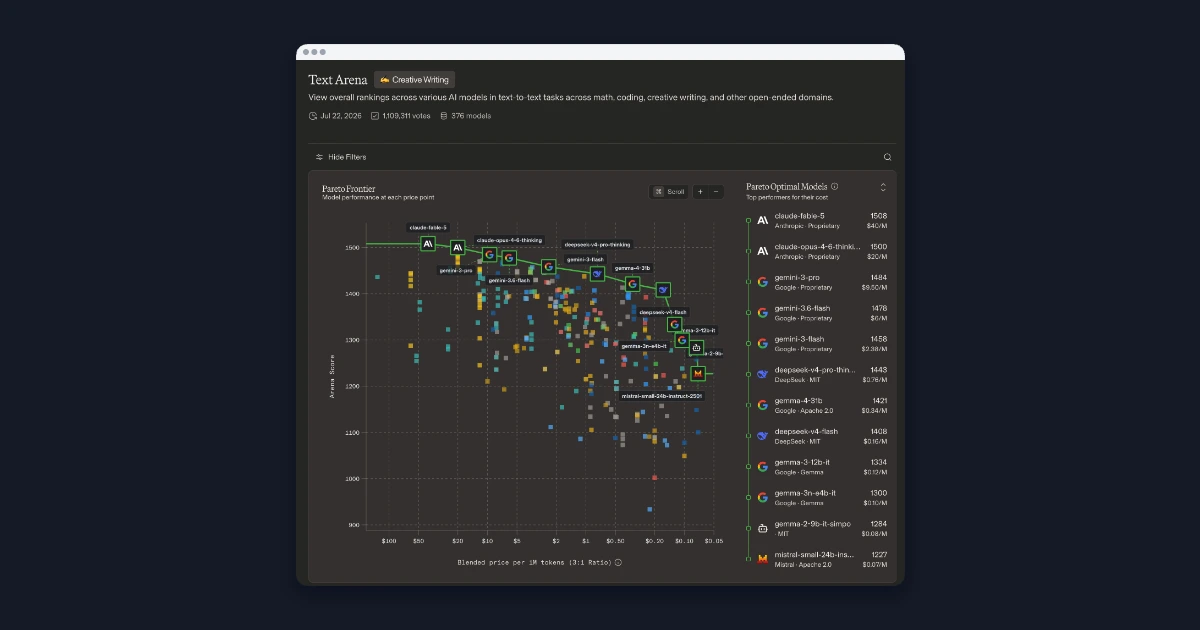Select the gemini-3.6-flash Google marker on the frontier
This screenshot has width=1200, height=630.
coord(509,258)
